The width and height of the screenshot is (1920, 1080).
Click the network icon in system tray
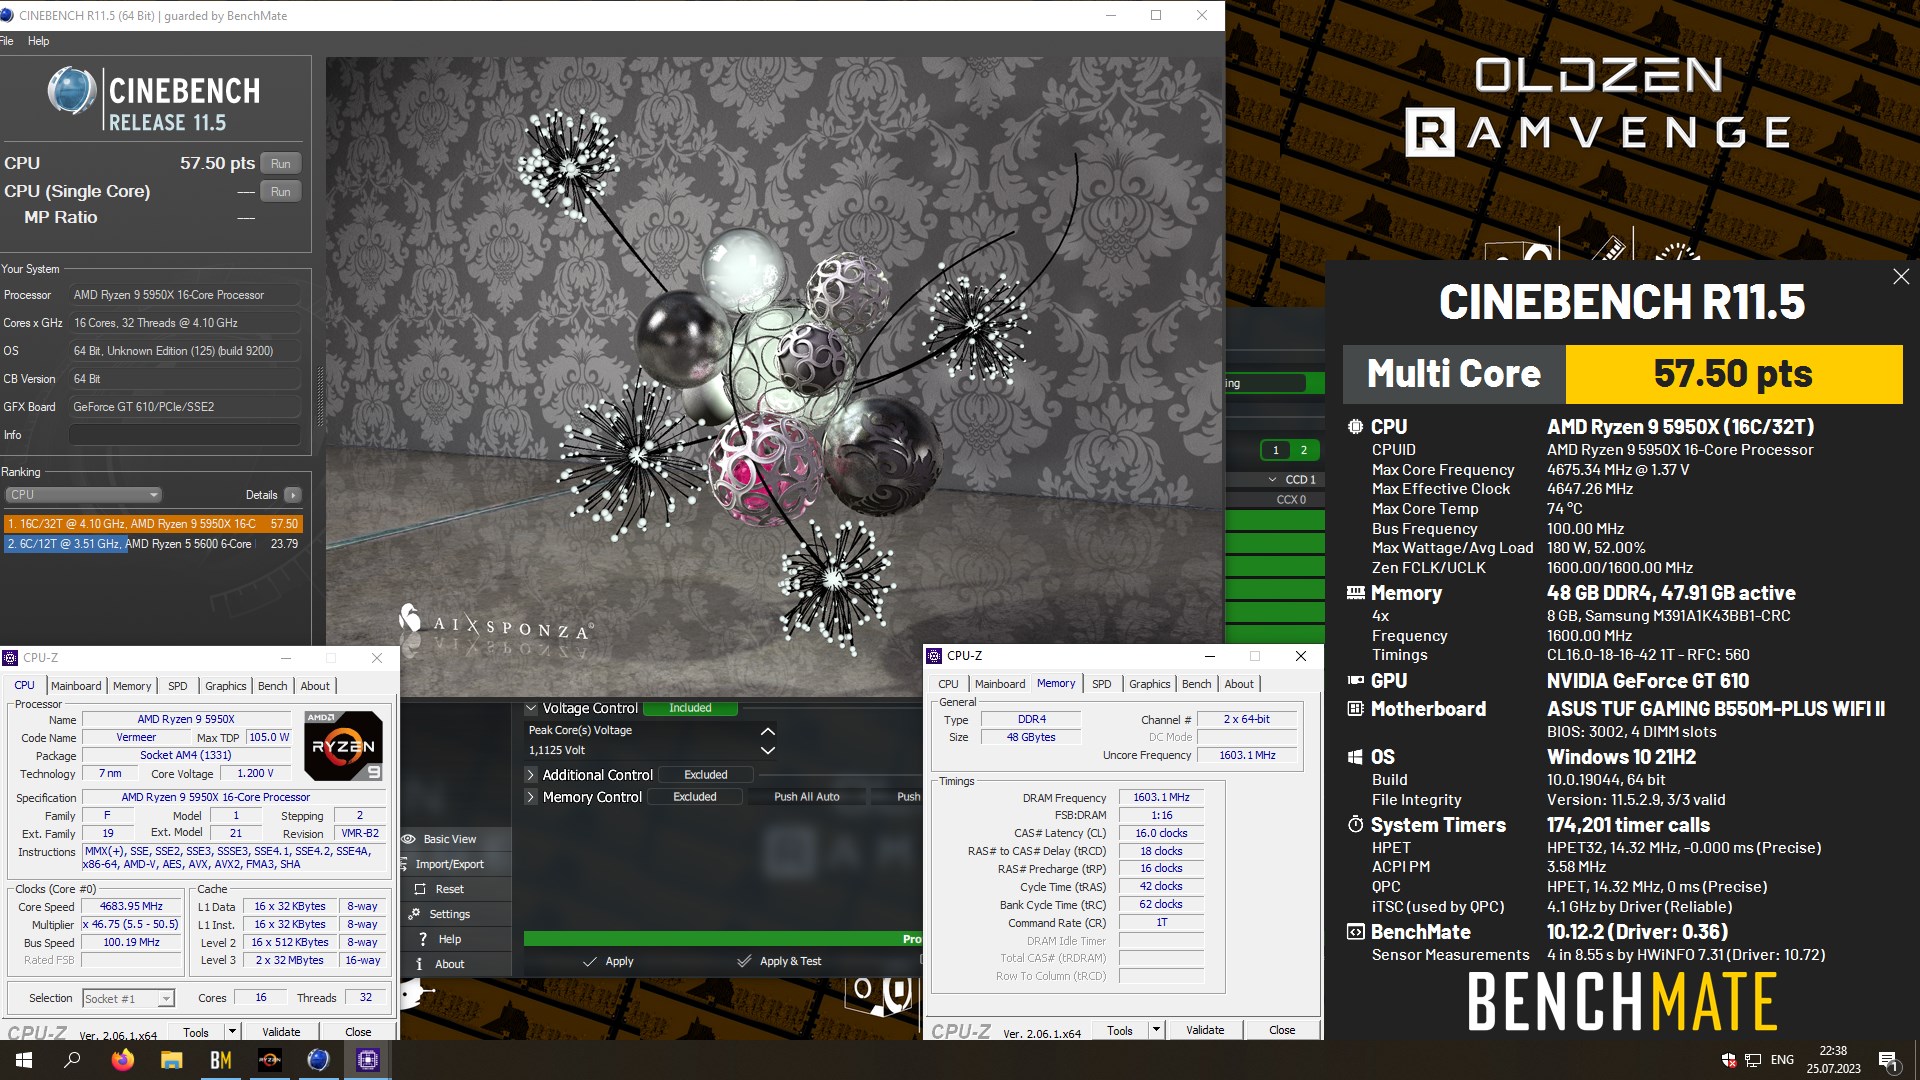click(x=1753, y=1060)
